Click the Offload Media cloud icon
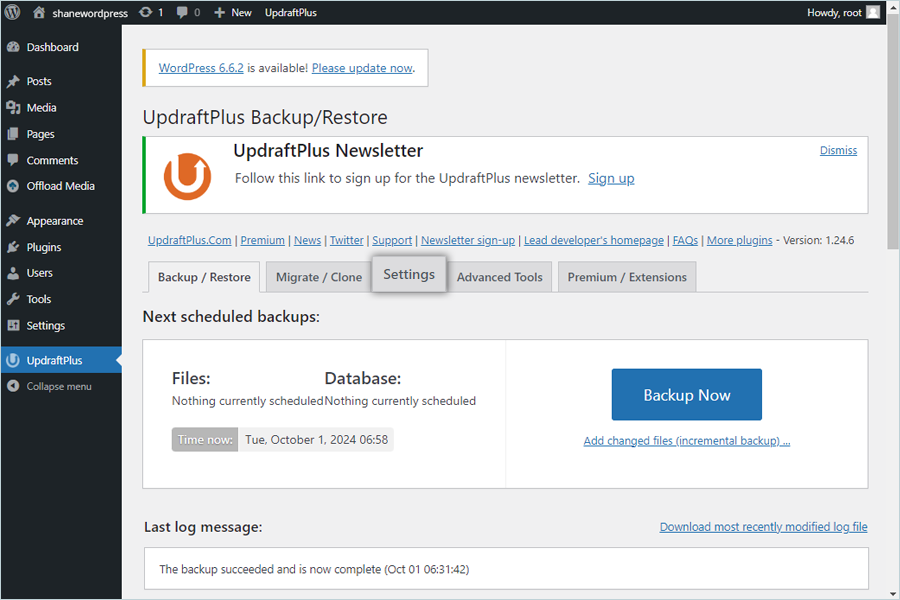Image resolution: width=900 pixels, height=600 pixels. [x=13, y=186]
